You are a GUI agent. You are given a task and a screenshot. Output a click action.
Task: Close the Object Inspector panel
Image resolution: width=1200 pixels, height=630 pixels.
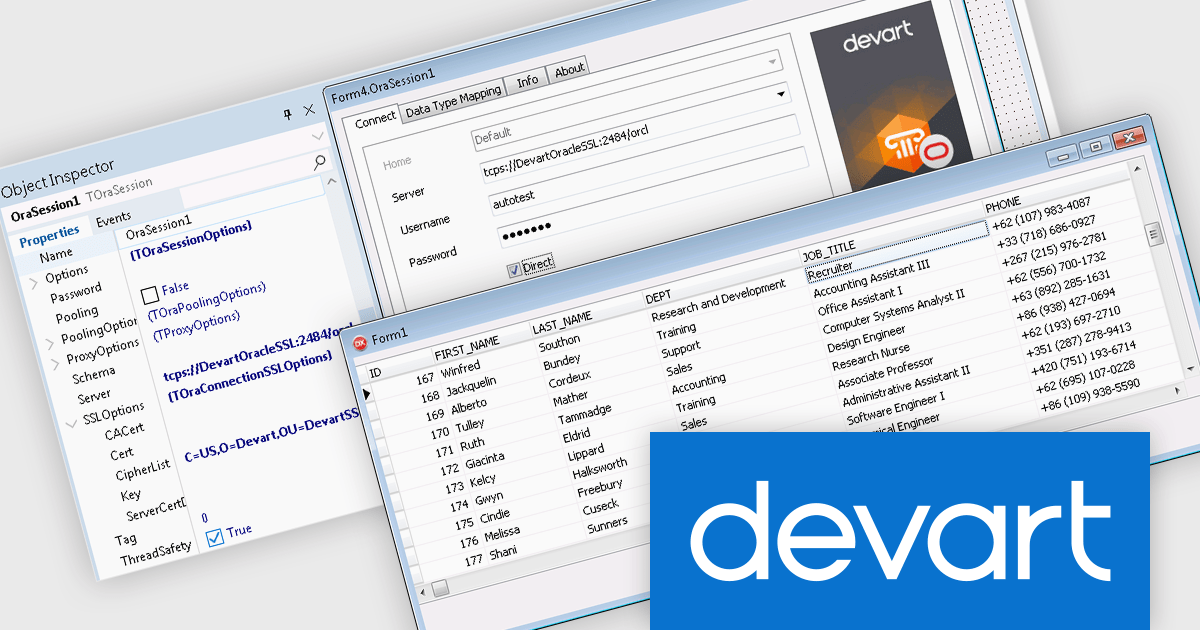click(x=309, y=110)
